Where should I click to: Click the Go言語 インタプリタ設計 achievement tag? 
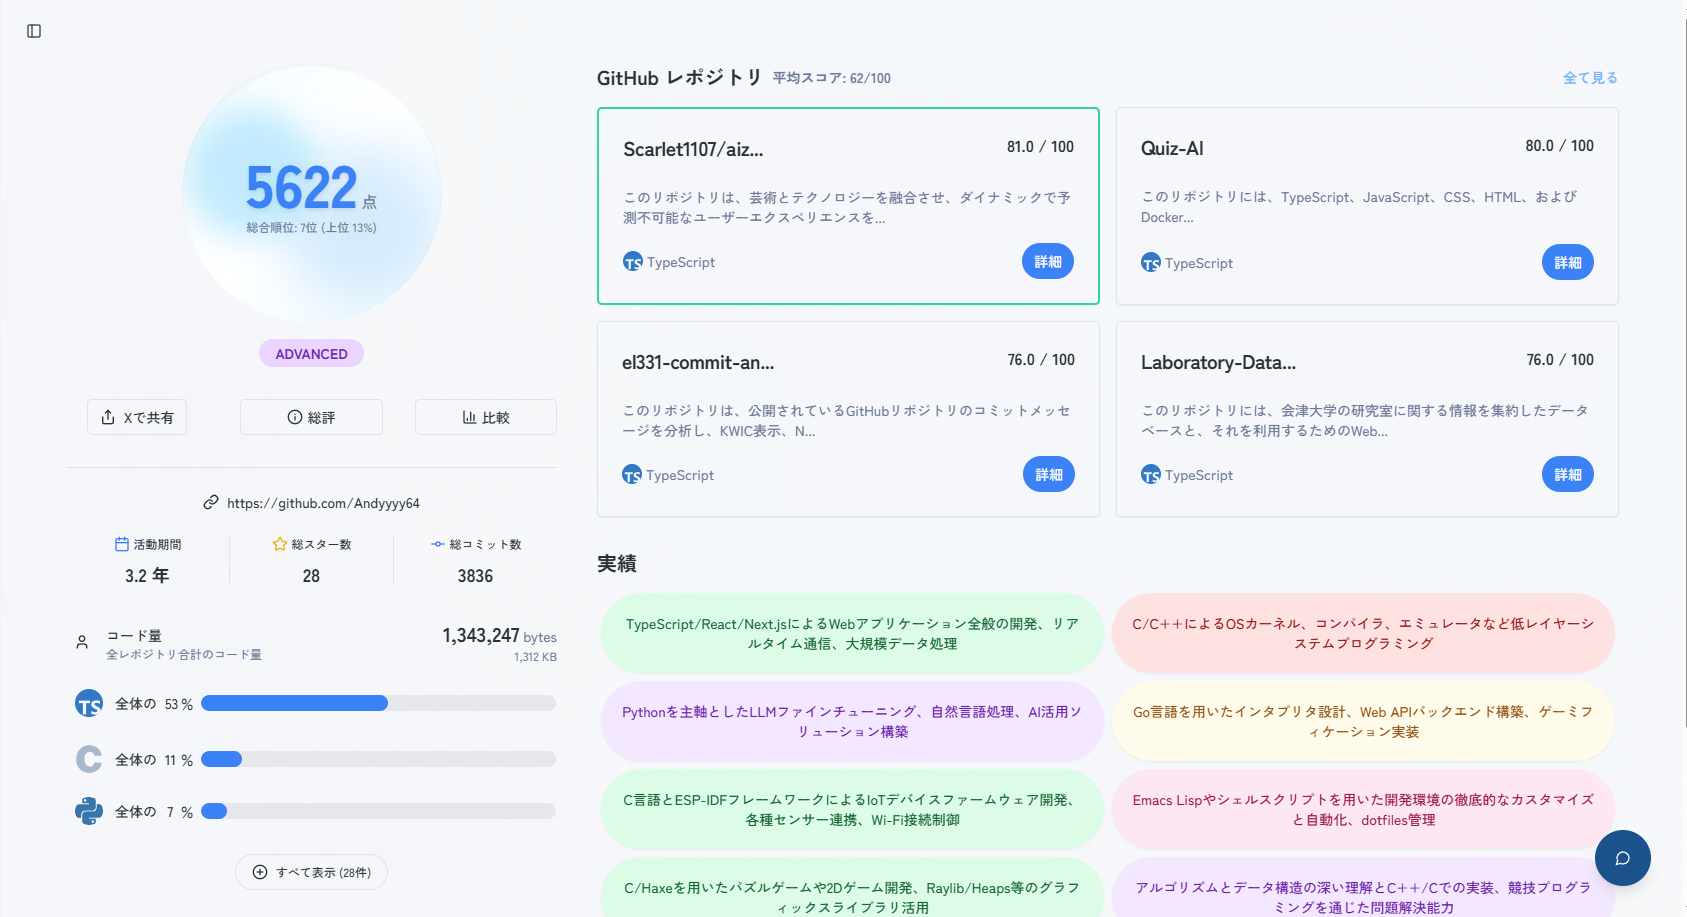coord(1363,722)
